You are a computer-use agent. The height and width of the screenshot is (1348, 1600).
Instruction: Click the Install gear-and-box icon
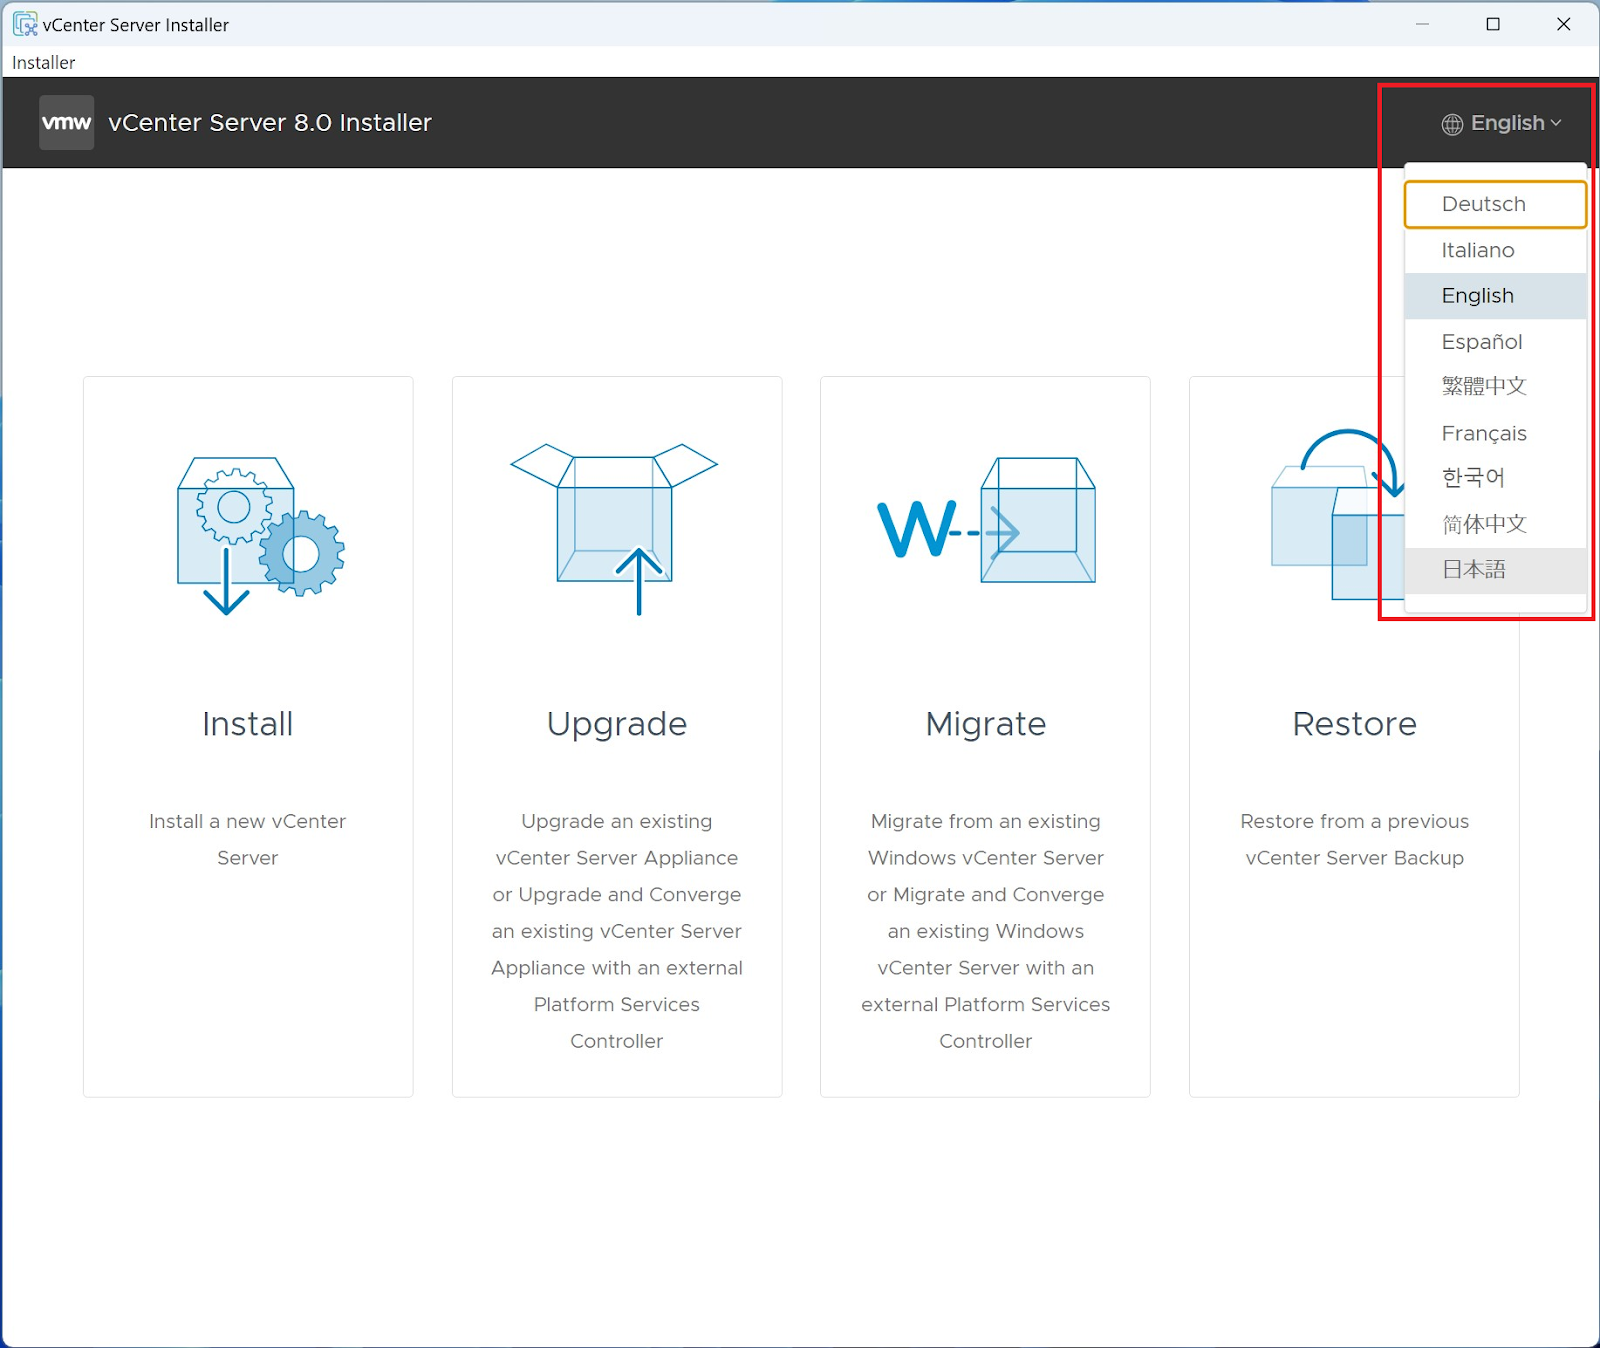coord(261,536)
